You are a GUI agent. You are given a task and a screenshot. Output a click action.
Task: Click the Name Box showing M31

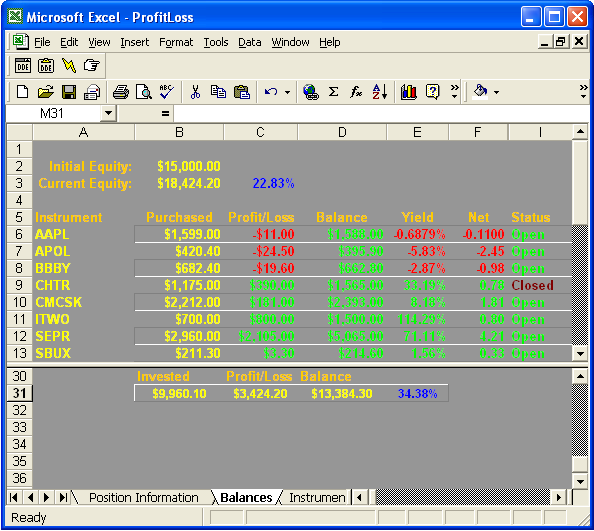[53, 113]
